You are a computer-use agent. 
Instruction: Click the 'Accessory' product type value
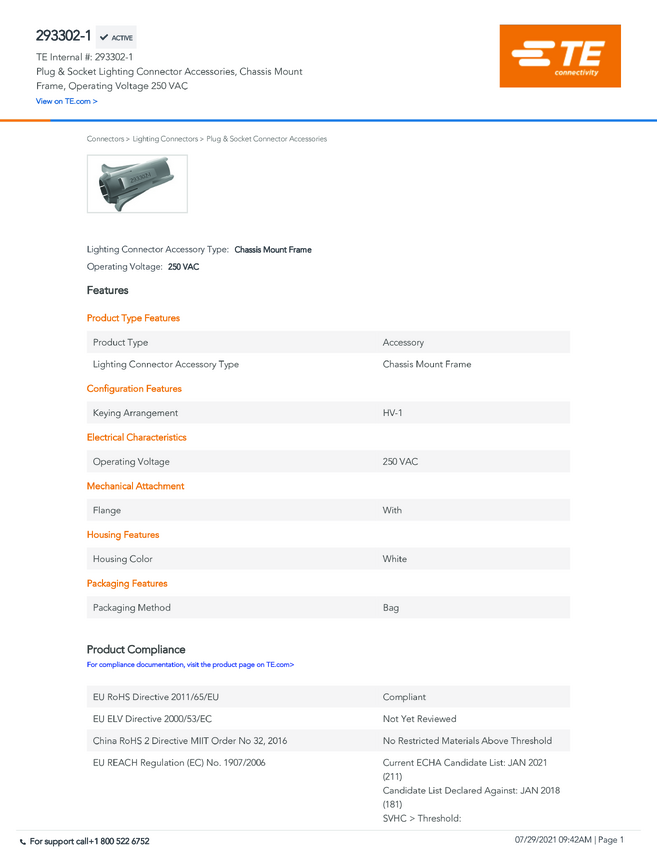(403, 343)
